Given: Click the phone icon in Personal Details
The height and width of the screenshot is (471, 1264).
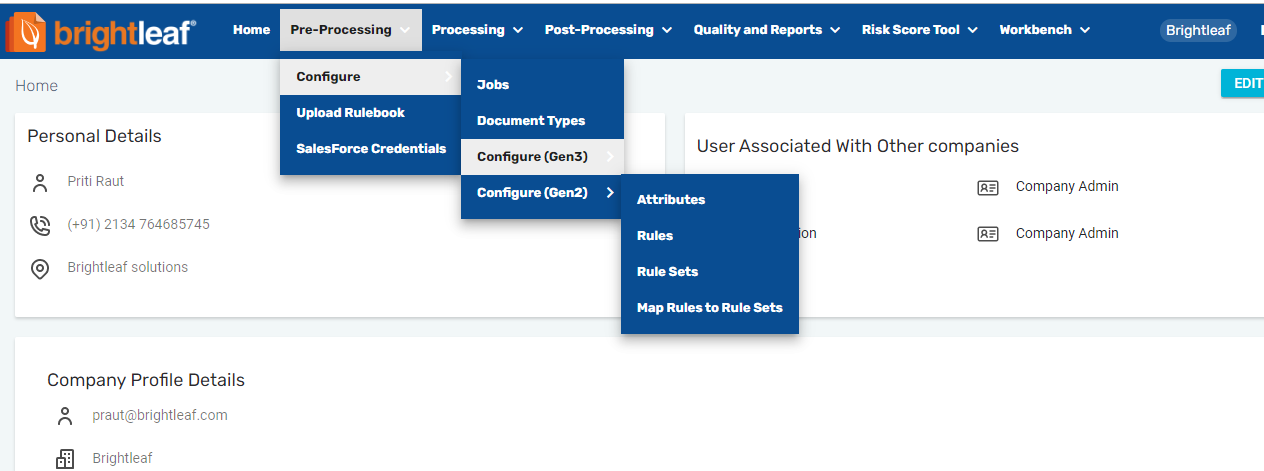Looking at the screenshot, I should pyautogui.click(x=40, y=226).
